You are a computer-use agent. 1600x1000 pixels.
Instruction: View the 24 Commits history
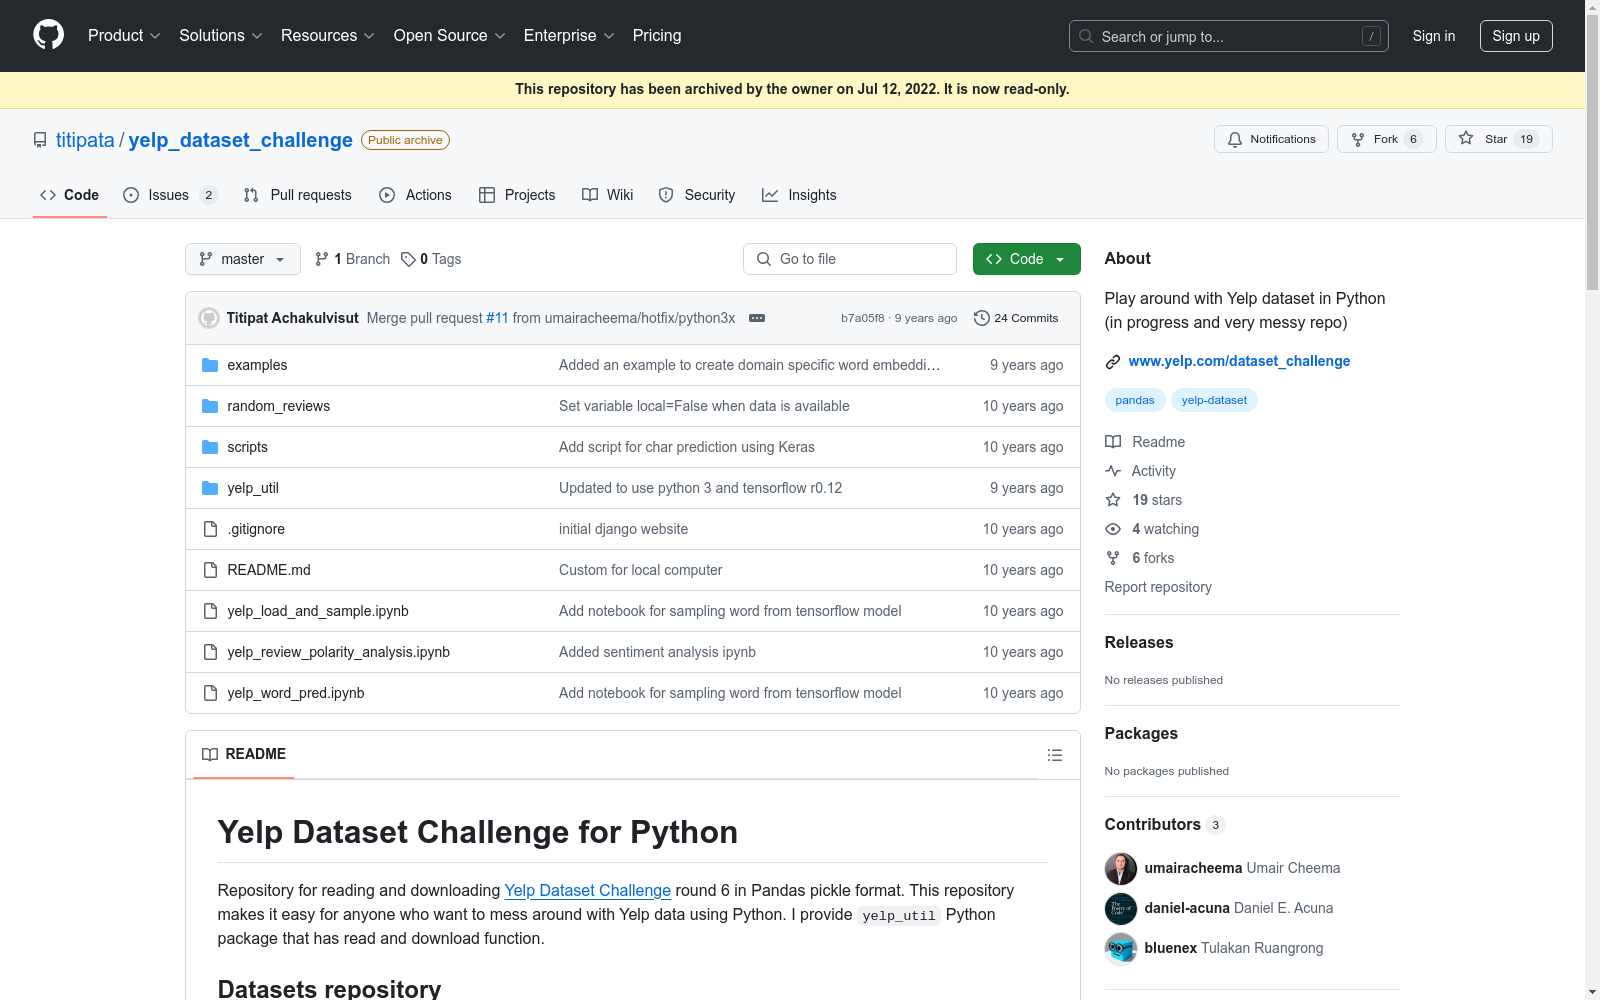tap(1017, 318)
